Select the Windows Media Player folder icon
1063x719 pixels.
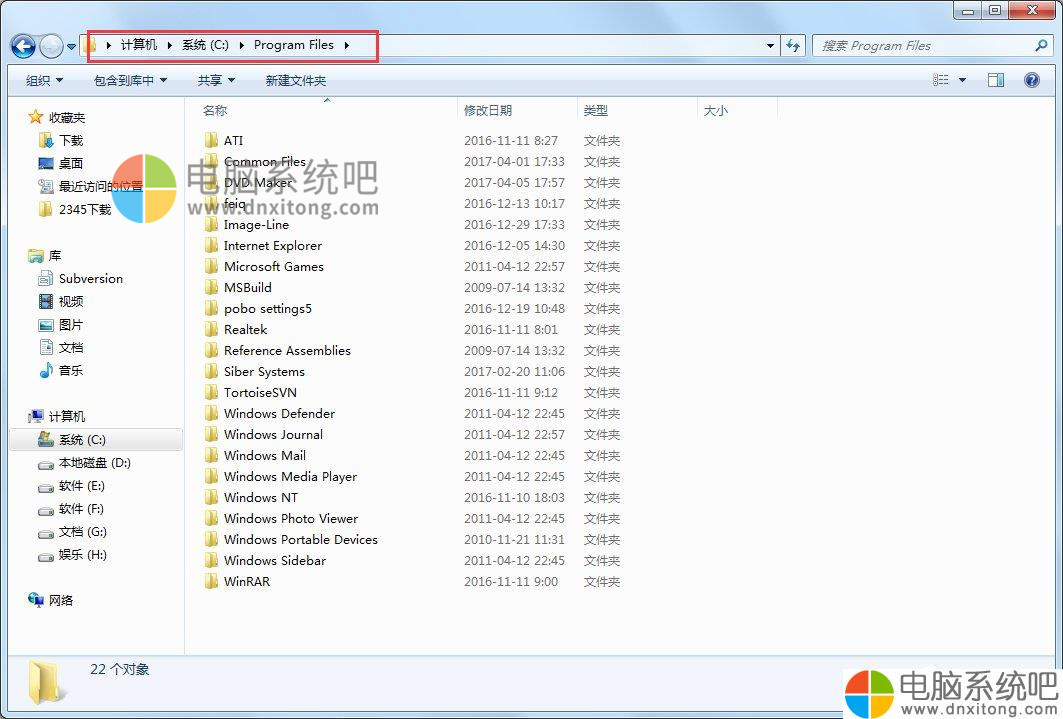coord(212,476)
